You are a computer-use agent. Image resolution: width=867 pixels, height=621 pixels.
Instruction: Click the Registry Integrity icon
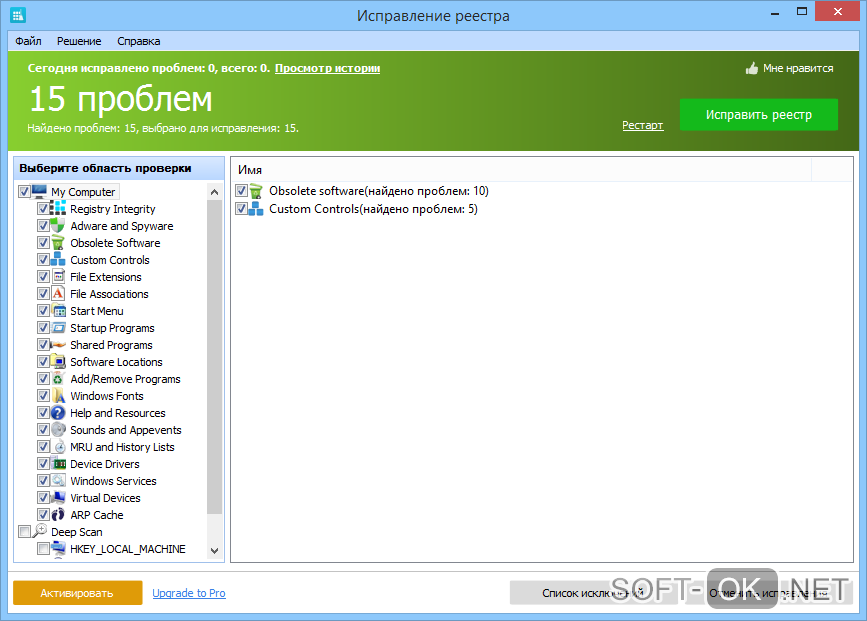[58, 209]
